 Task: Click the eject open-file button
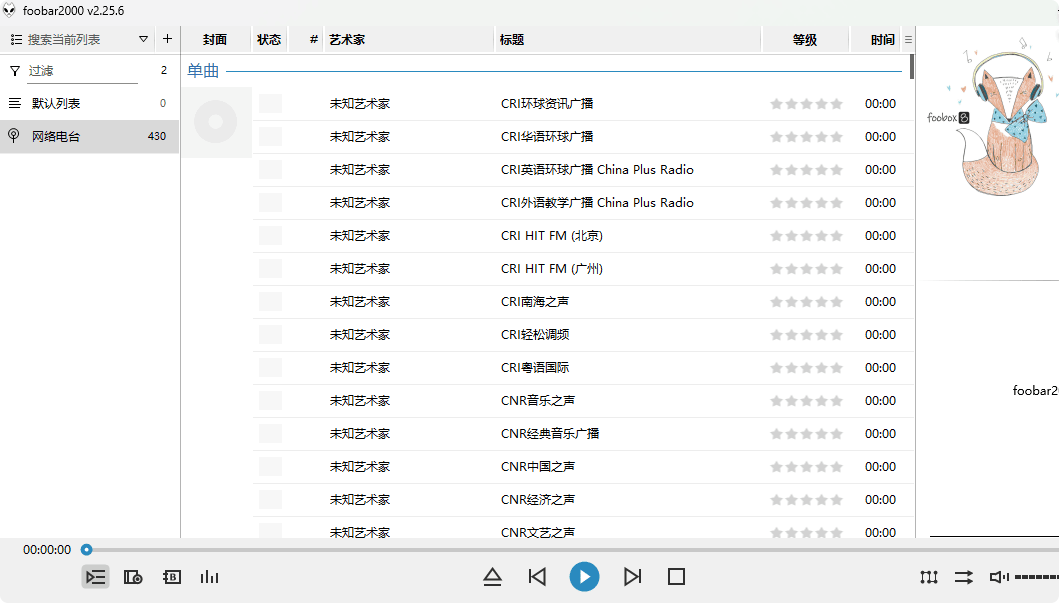(x=492, y=577)
